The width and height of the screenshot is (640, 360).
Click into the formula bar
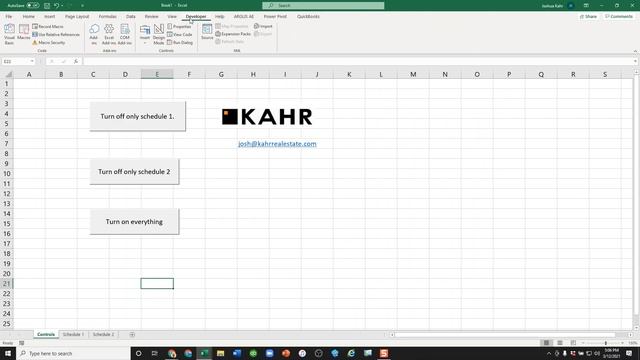point(358,61)
